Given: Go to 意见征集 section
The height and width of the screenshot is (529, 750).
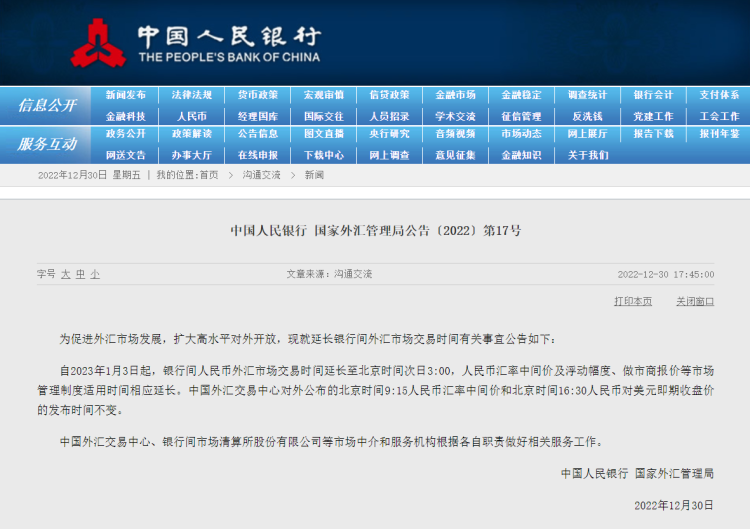Looking at the screenshot, I should [x=455, y=155].
